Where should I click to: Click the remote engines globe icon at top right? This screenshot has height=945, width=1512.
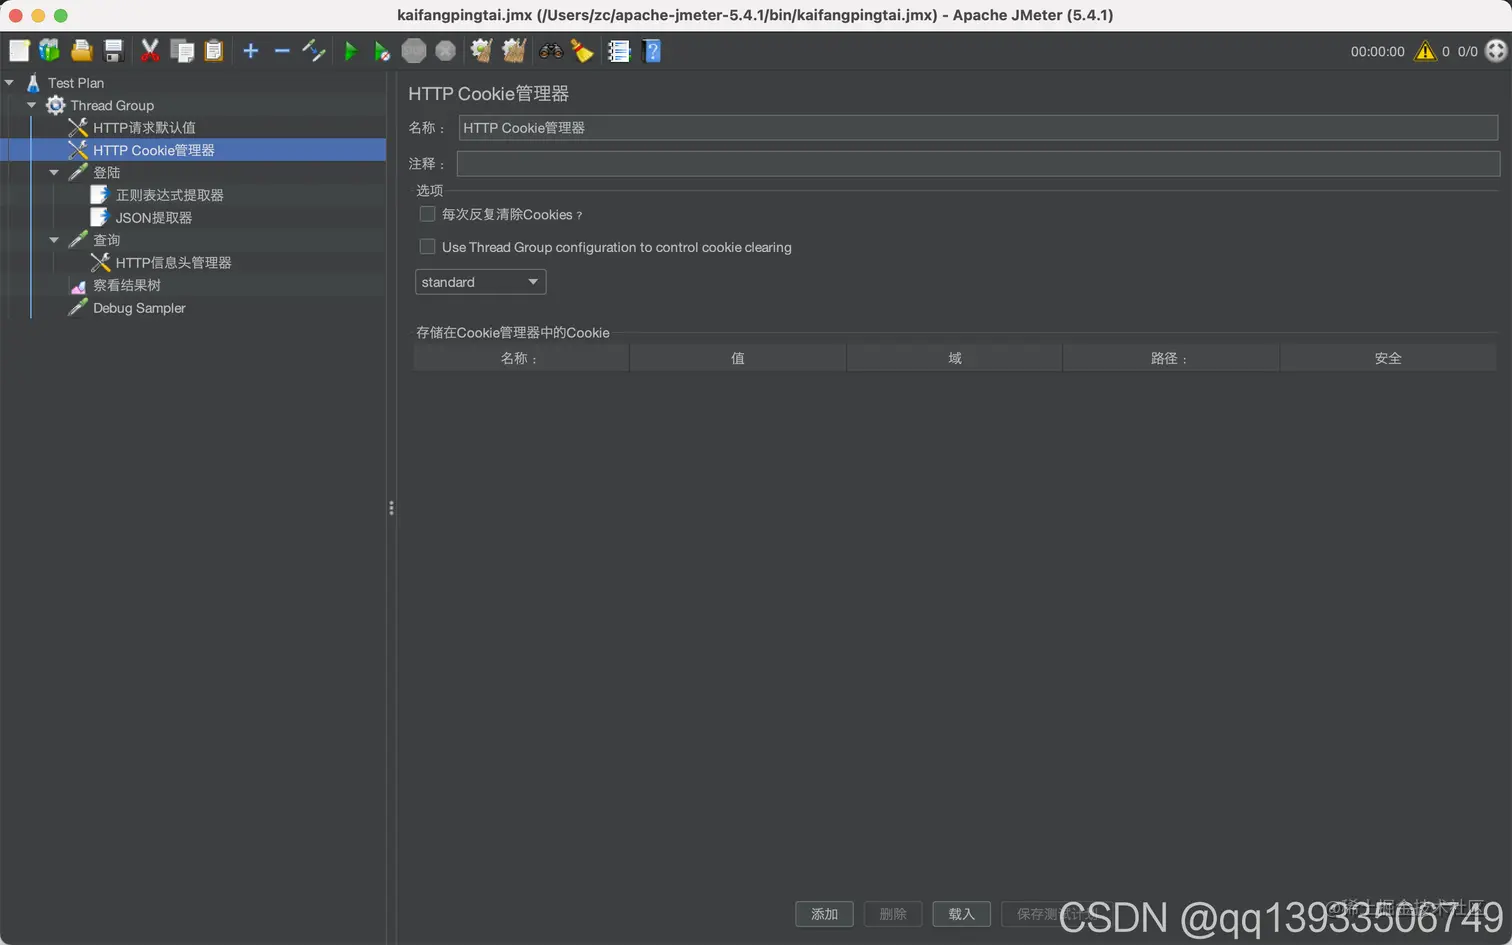pos(1496,51)
